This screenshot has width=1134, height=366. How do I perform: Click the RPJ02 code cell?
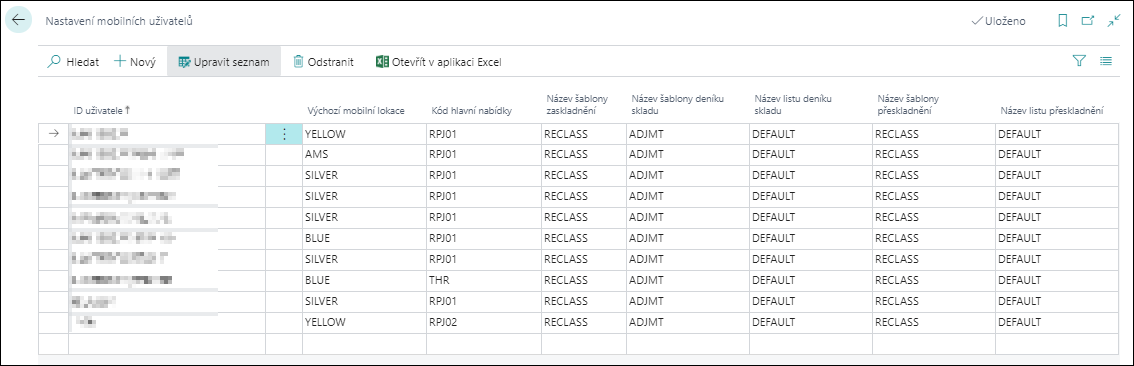click(484, 322)
